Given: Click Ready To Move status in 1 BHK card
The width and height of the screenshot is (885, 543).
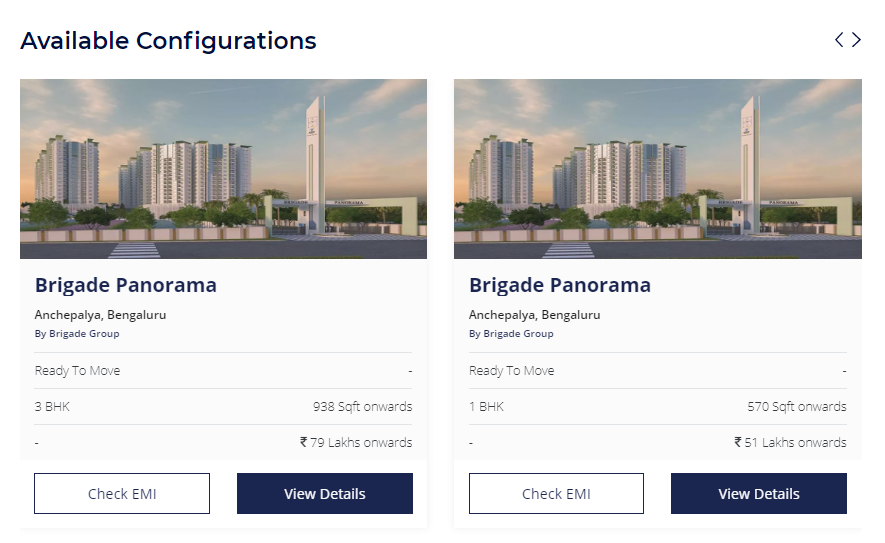Looking at the screenshot, I should [x=511, y=371].
